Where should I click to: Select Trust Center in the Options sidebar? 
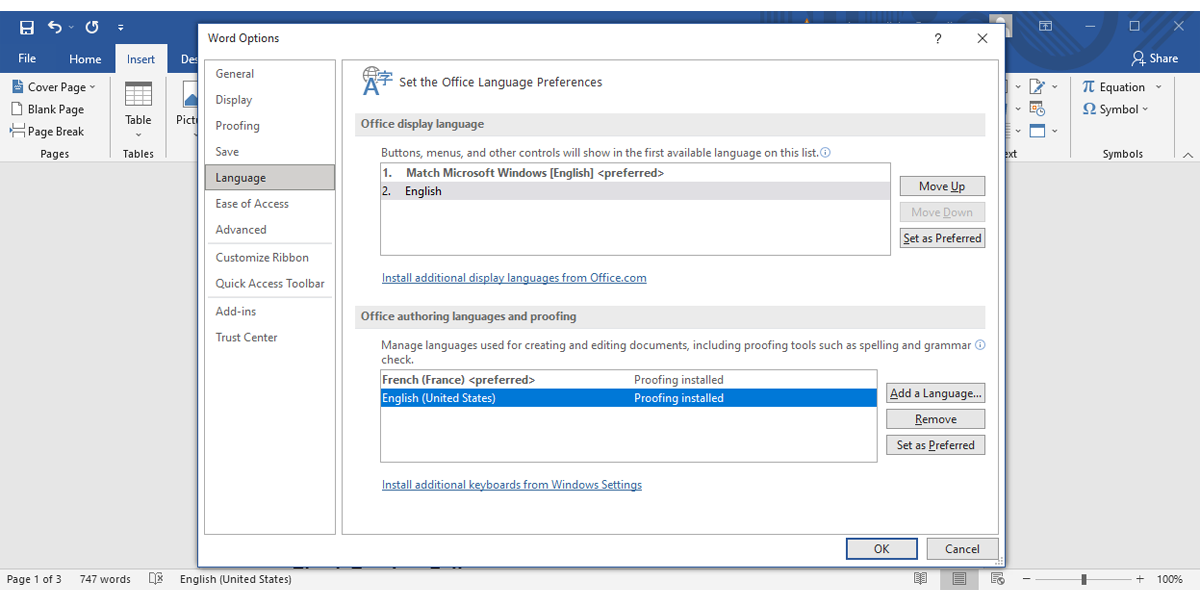pos(246,337)
